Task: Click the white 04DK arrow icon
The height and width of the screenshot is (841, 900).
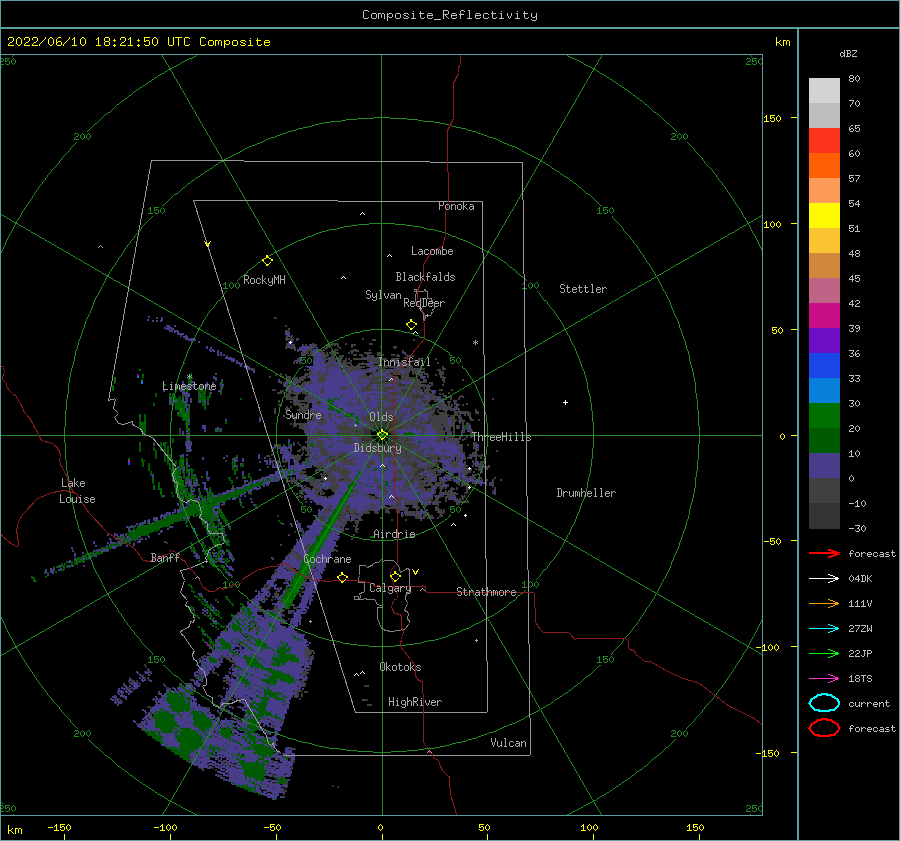Action: (x=824, y=578)
